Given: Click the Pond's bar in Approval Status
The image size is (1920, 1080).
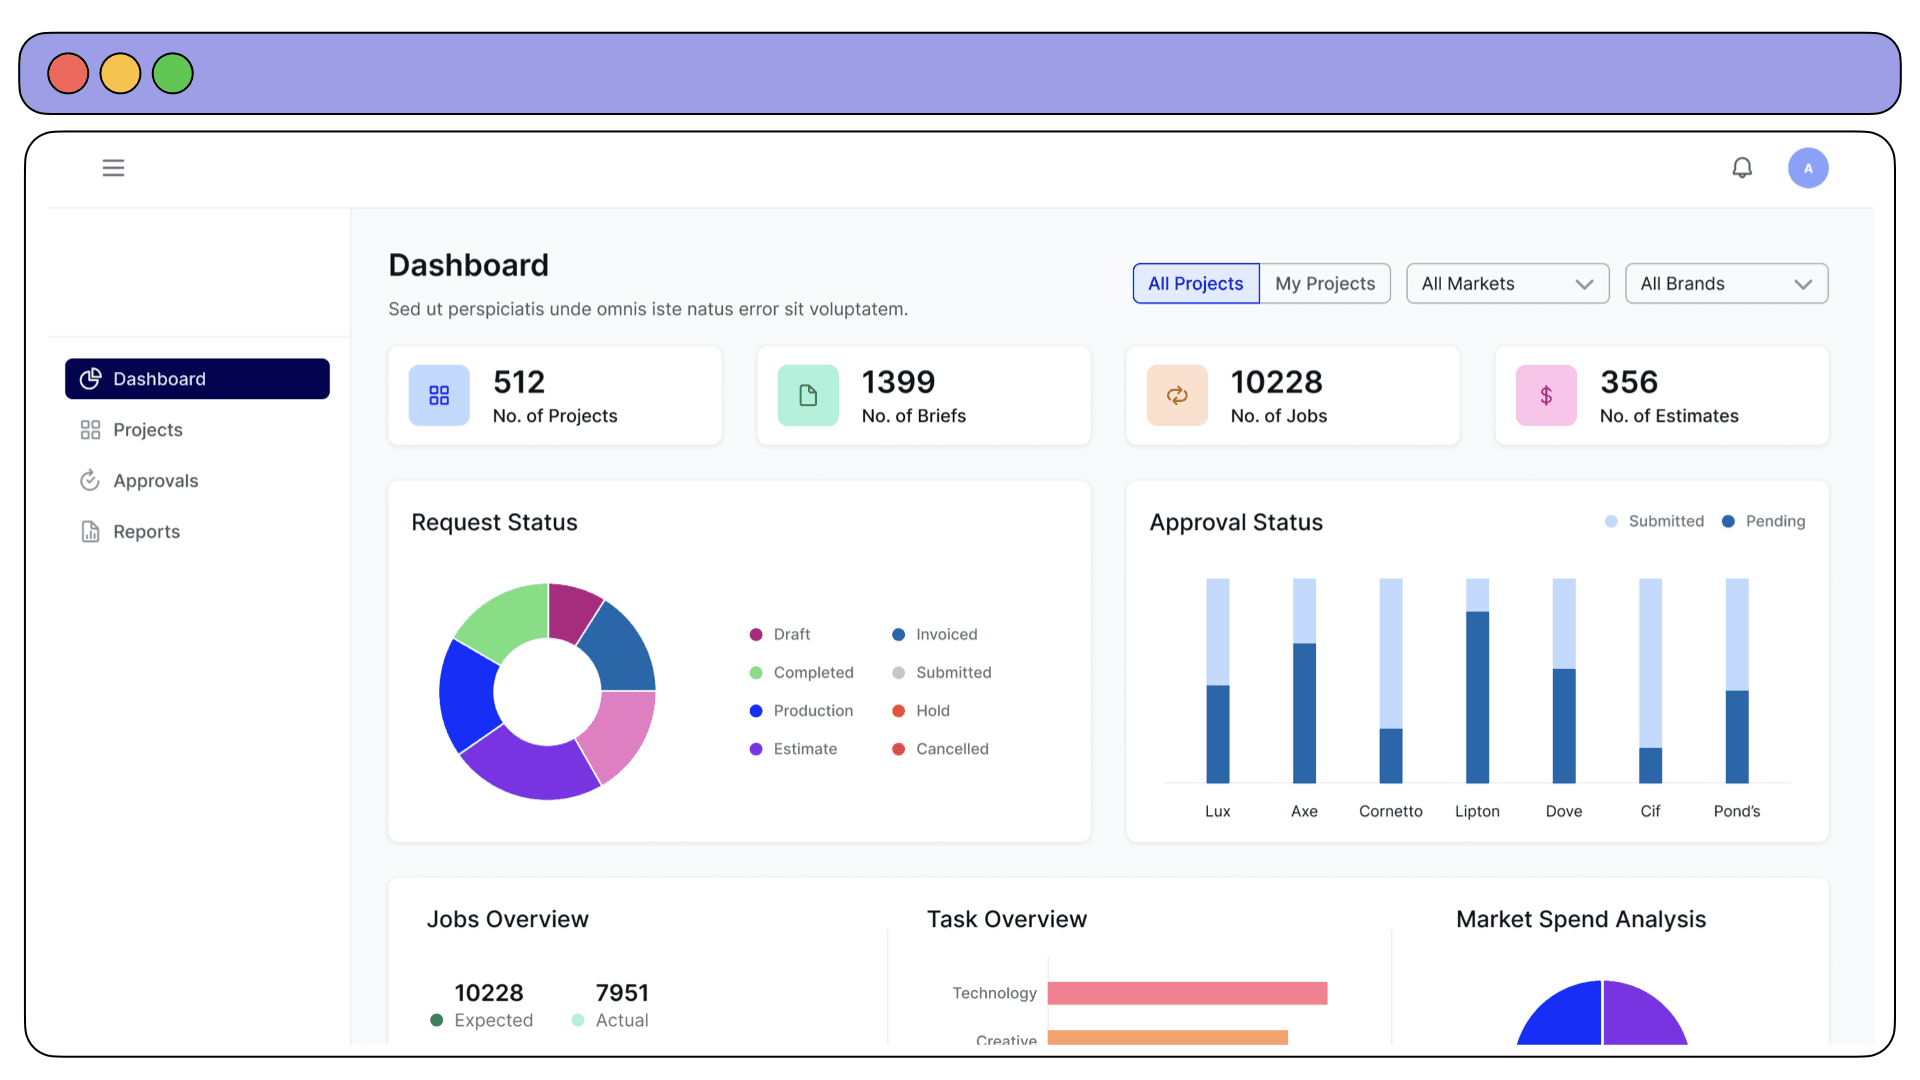Looking at the screenshot, I should pos(1737,681).
